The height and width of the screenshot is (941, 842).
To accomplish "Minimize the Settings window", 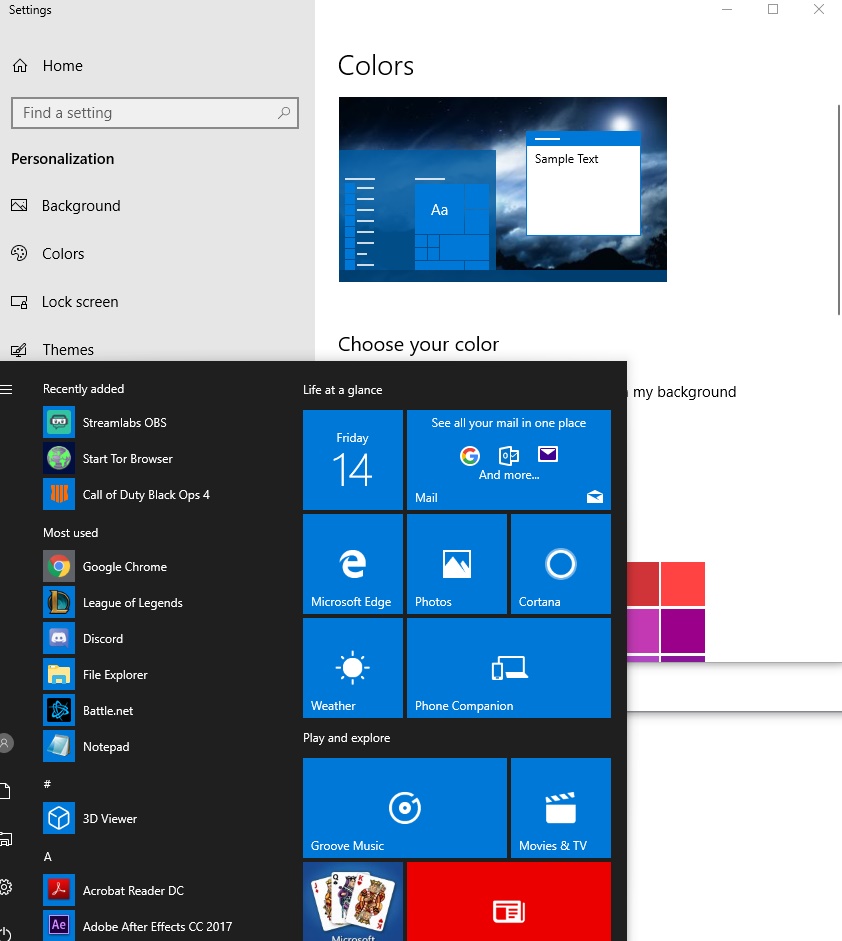I will tap(727, 9).
